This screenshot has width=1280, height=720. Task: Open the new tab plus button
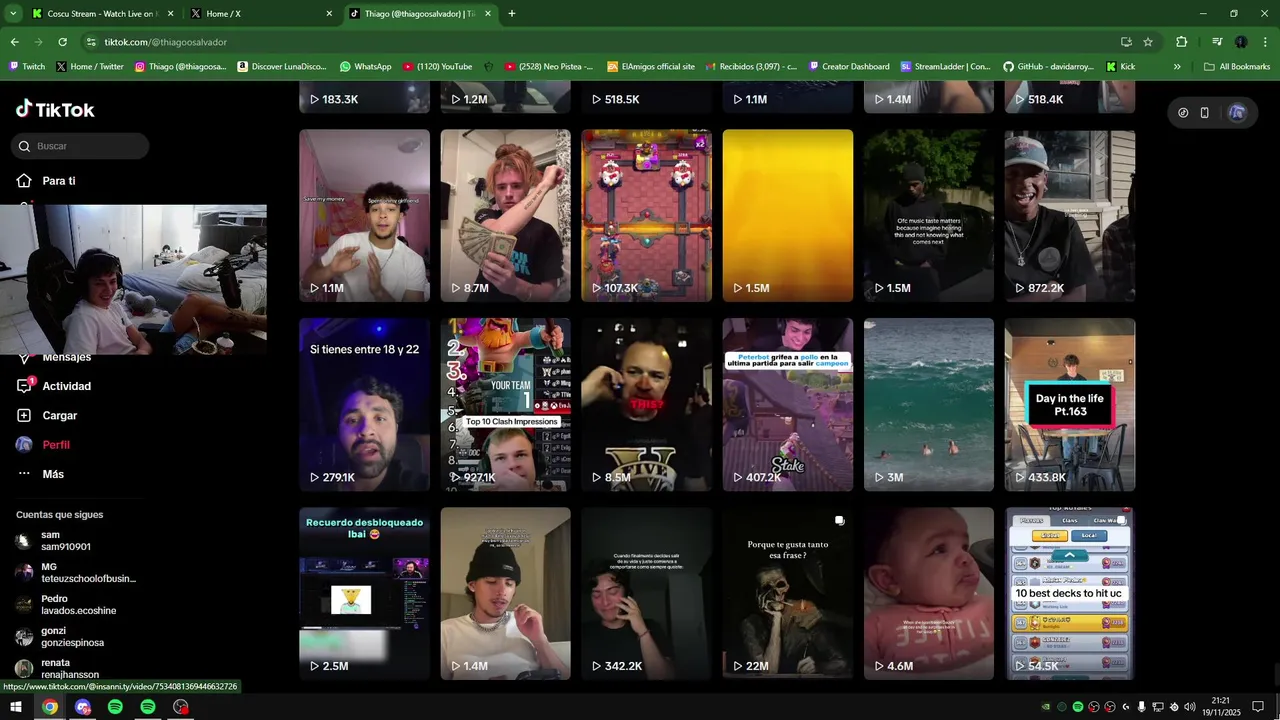[512, 14]
